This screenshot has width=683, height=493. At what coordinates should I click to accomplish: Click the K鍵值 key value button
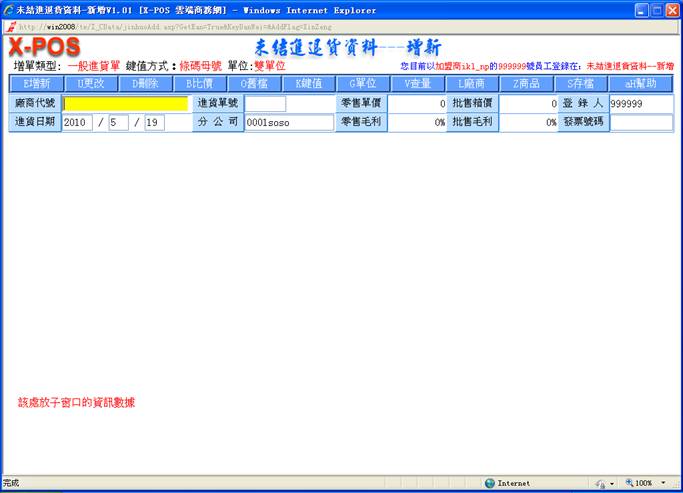(x=308, y=84)
